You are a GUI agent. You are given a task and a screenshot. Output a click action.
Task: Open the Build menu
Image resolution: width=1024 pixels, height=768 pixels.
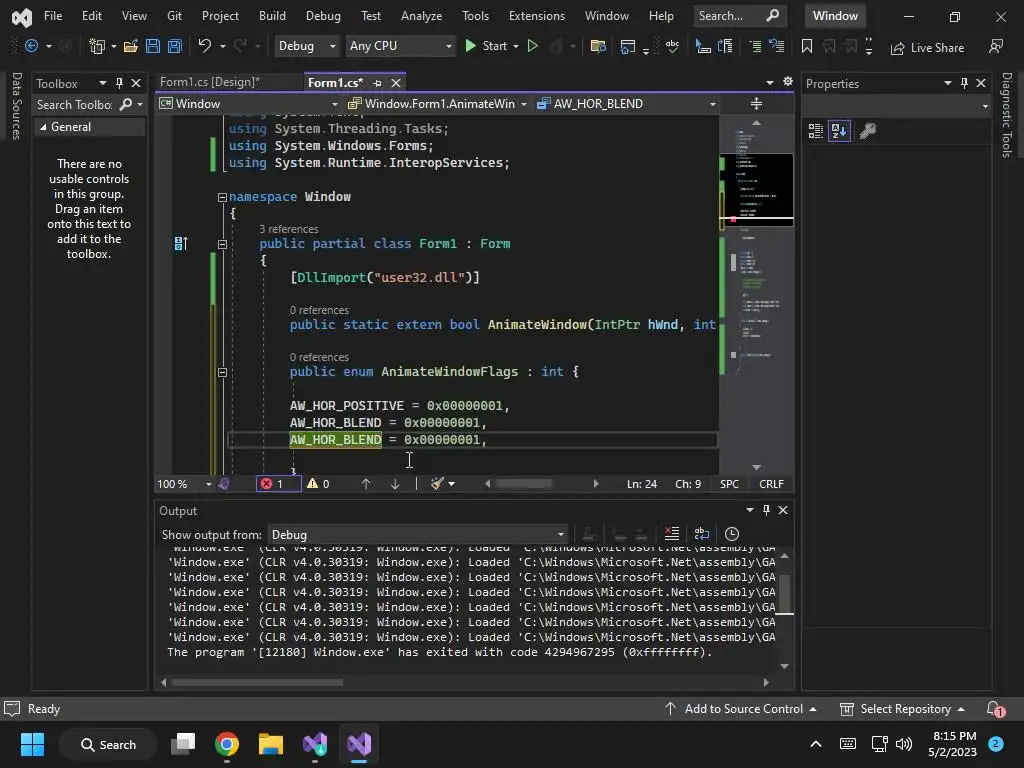272,16
